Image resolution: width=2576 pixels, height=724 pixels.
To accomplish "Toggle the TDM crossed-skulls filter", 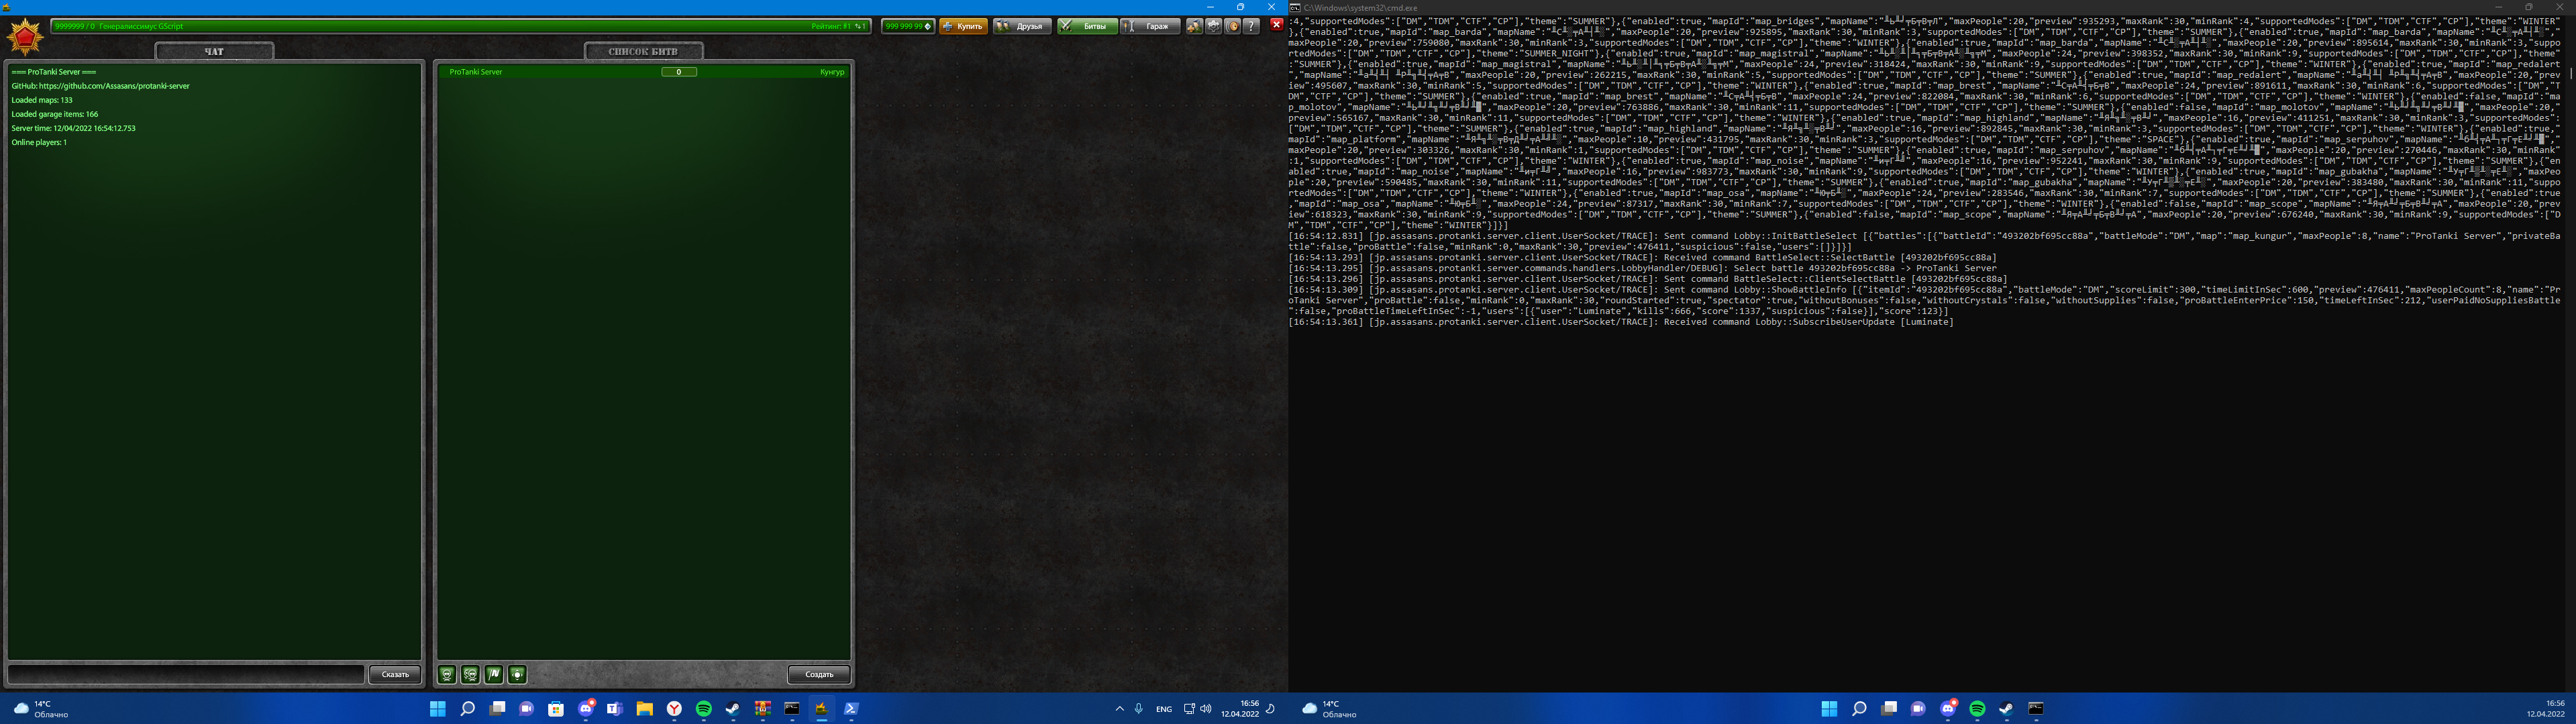I will [469, 674].
